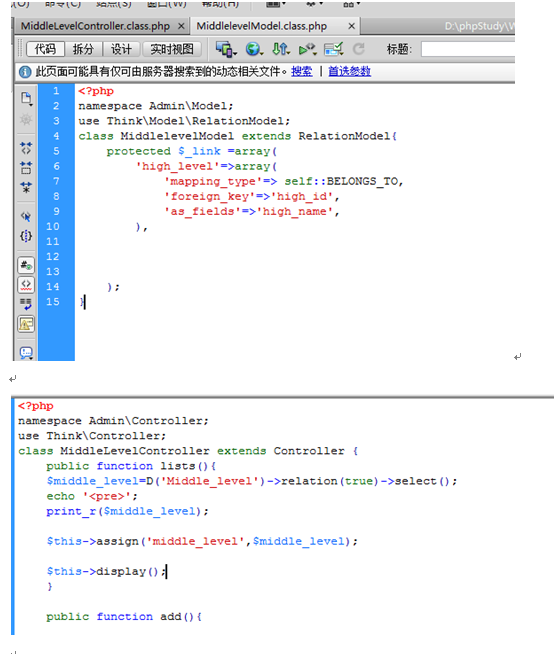The width and height of the screenshot is (554, 654).
Task: Click the greyed Refresh icon
Action: tap(358, 49)
